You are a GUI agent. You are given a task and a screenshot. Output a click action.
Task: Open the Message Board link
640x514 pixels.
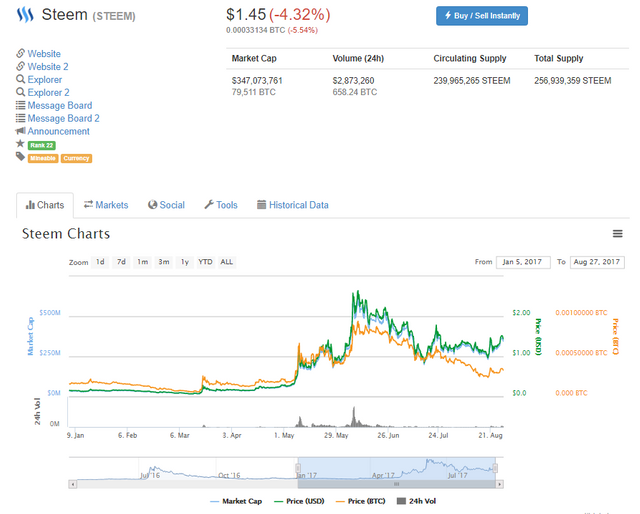tap(60, 105)
